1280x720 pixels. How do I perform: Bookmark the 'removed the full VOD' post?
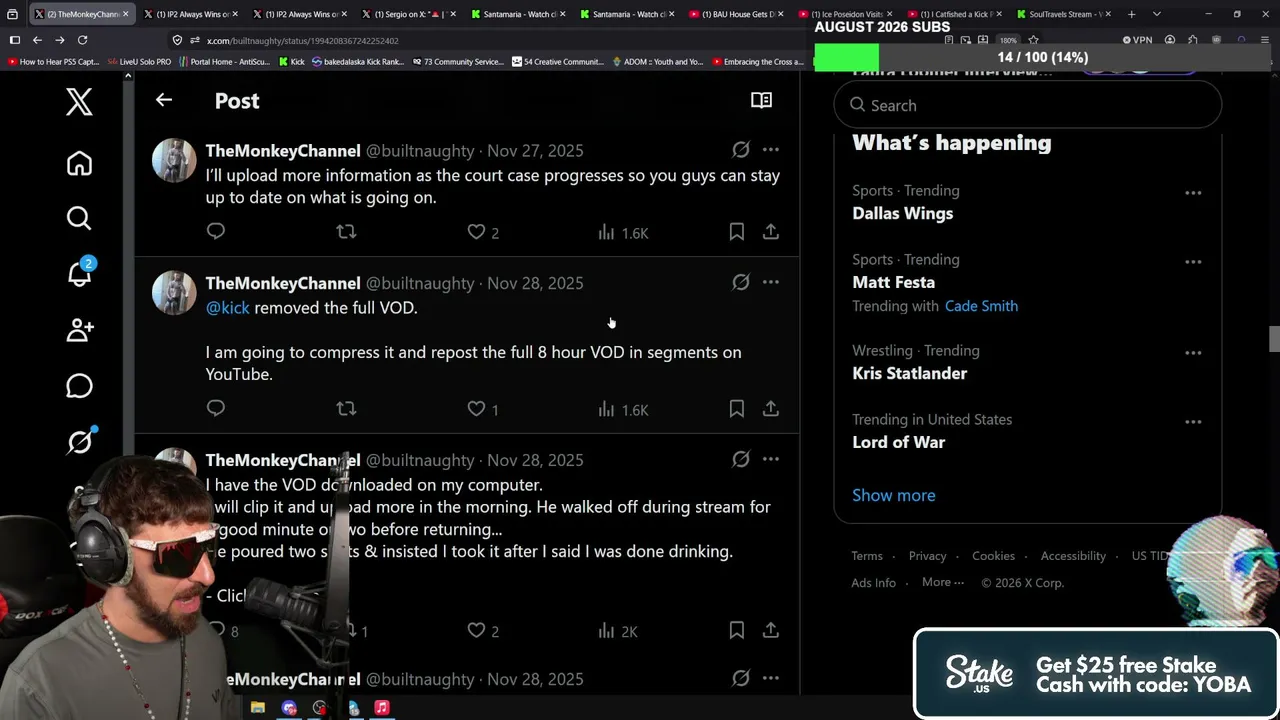coord(737,408)
